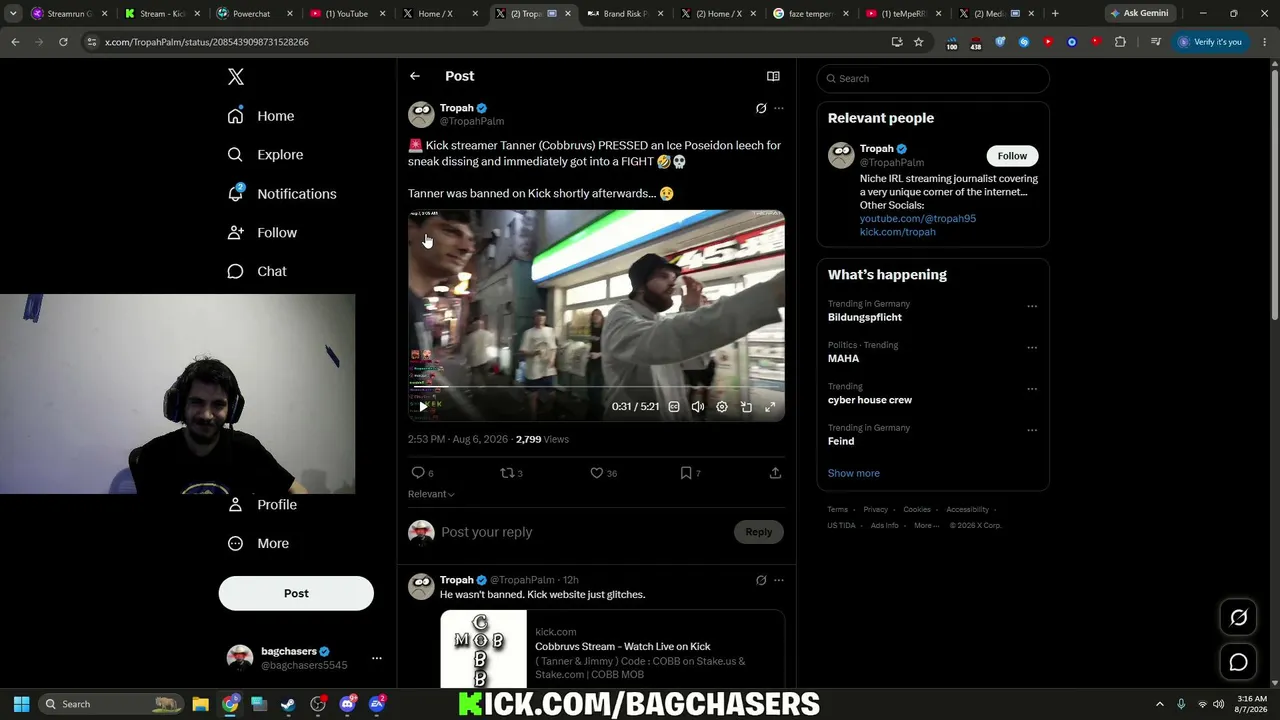Open floating Grok button
The height and width of the screenshot is (720, 1280).
[1238, 618]
